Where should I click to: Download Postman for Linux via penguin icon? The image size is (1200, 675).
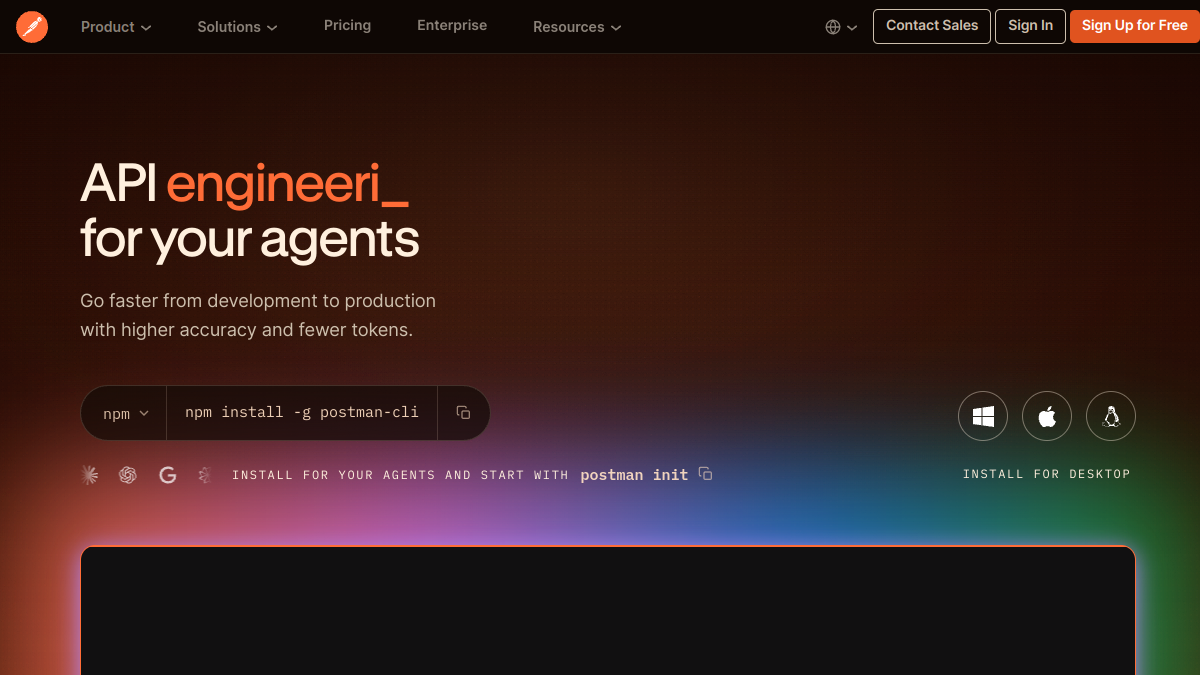point(1111,416)
